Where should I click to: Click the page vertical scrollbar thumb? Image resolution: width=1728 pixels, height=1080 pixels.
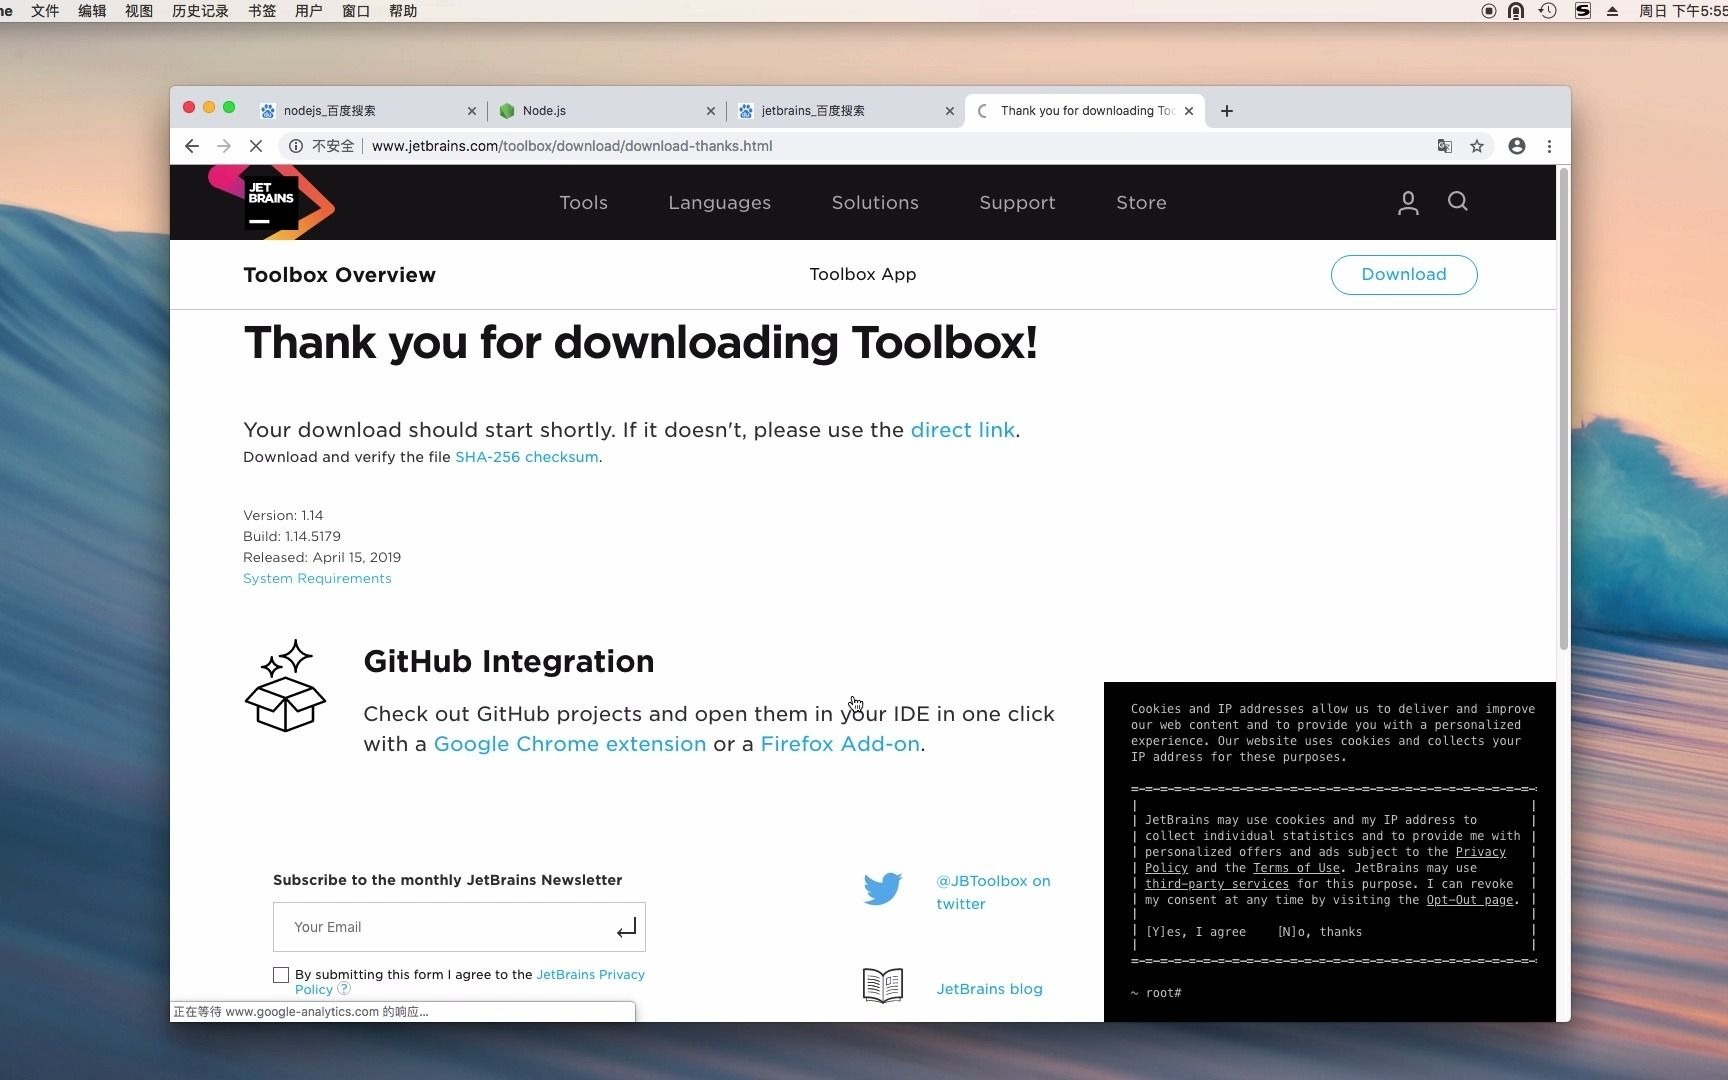(x=1563, y=410)
